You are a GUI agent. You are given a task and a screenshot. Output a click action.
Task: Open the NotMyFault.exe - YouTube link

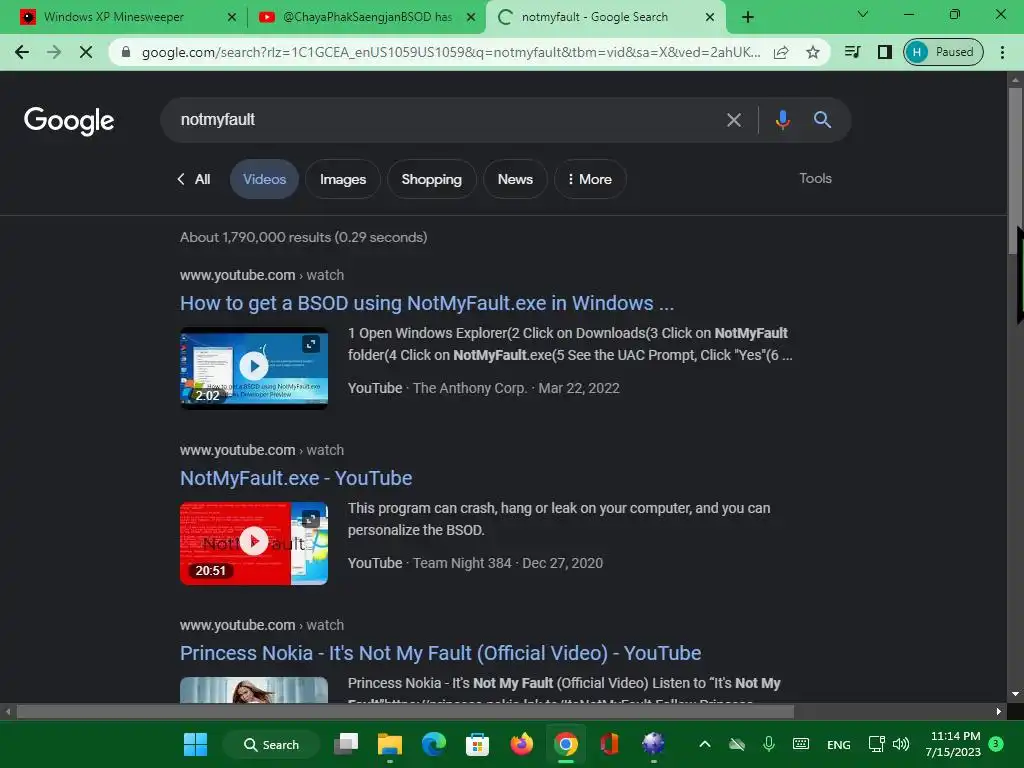pyautogui.click(x=296, y=478)
